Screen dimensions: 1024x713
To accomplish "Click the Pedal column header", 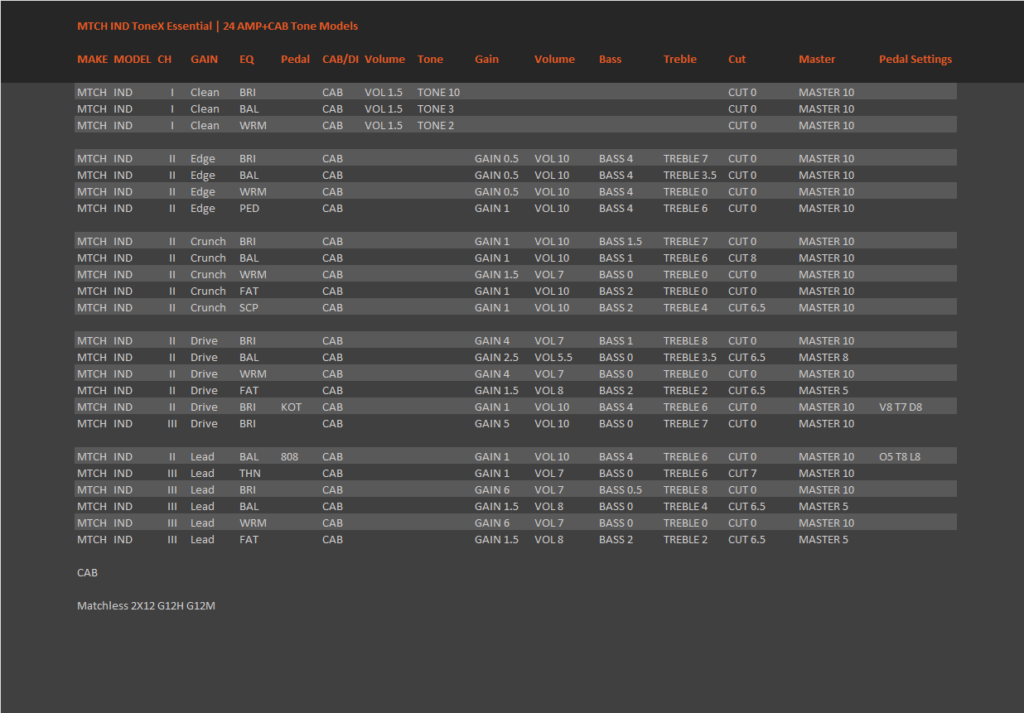I will click(x=295, y=59).
